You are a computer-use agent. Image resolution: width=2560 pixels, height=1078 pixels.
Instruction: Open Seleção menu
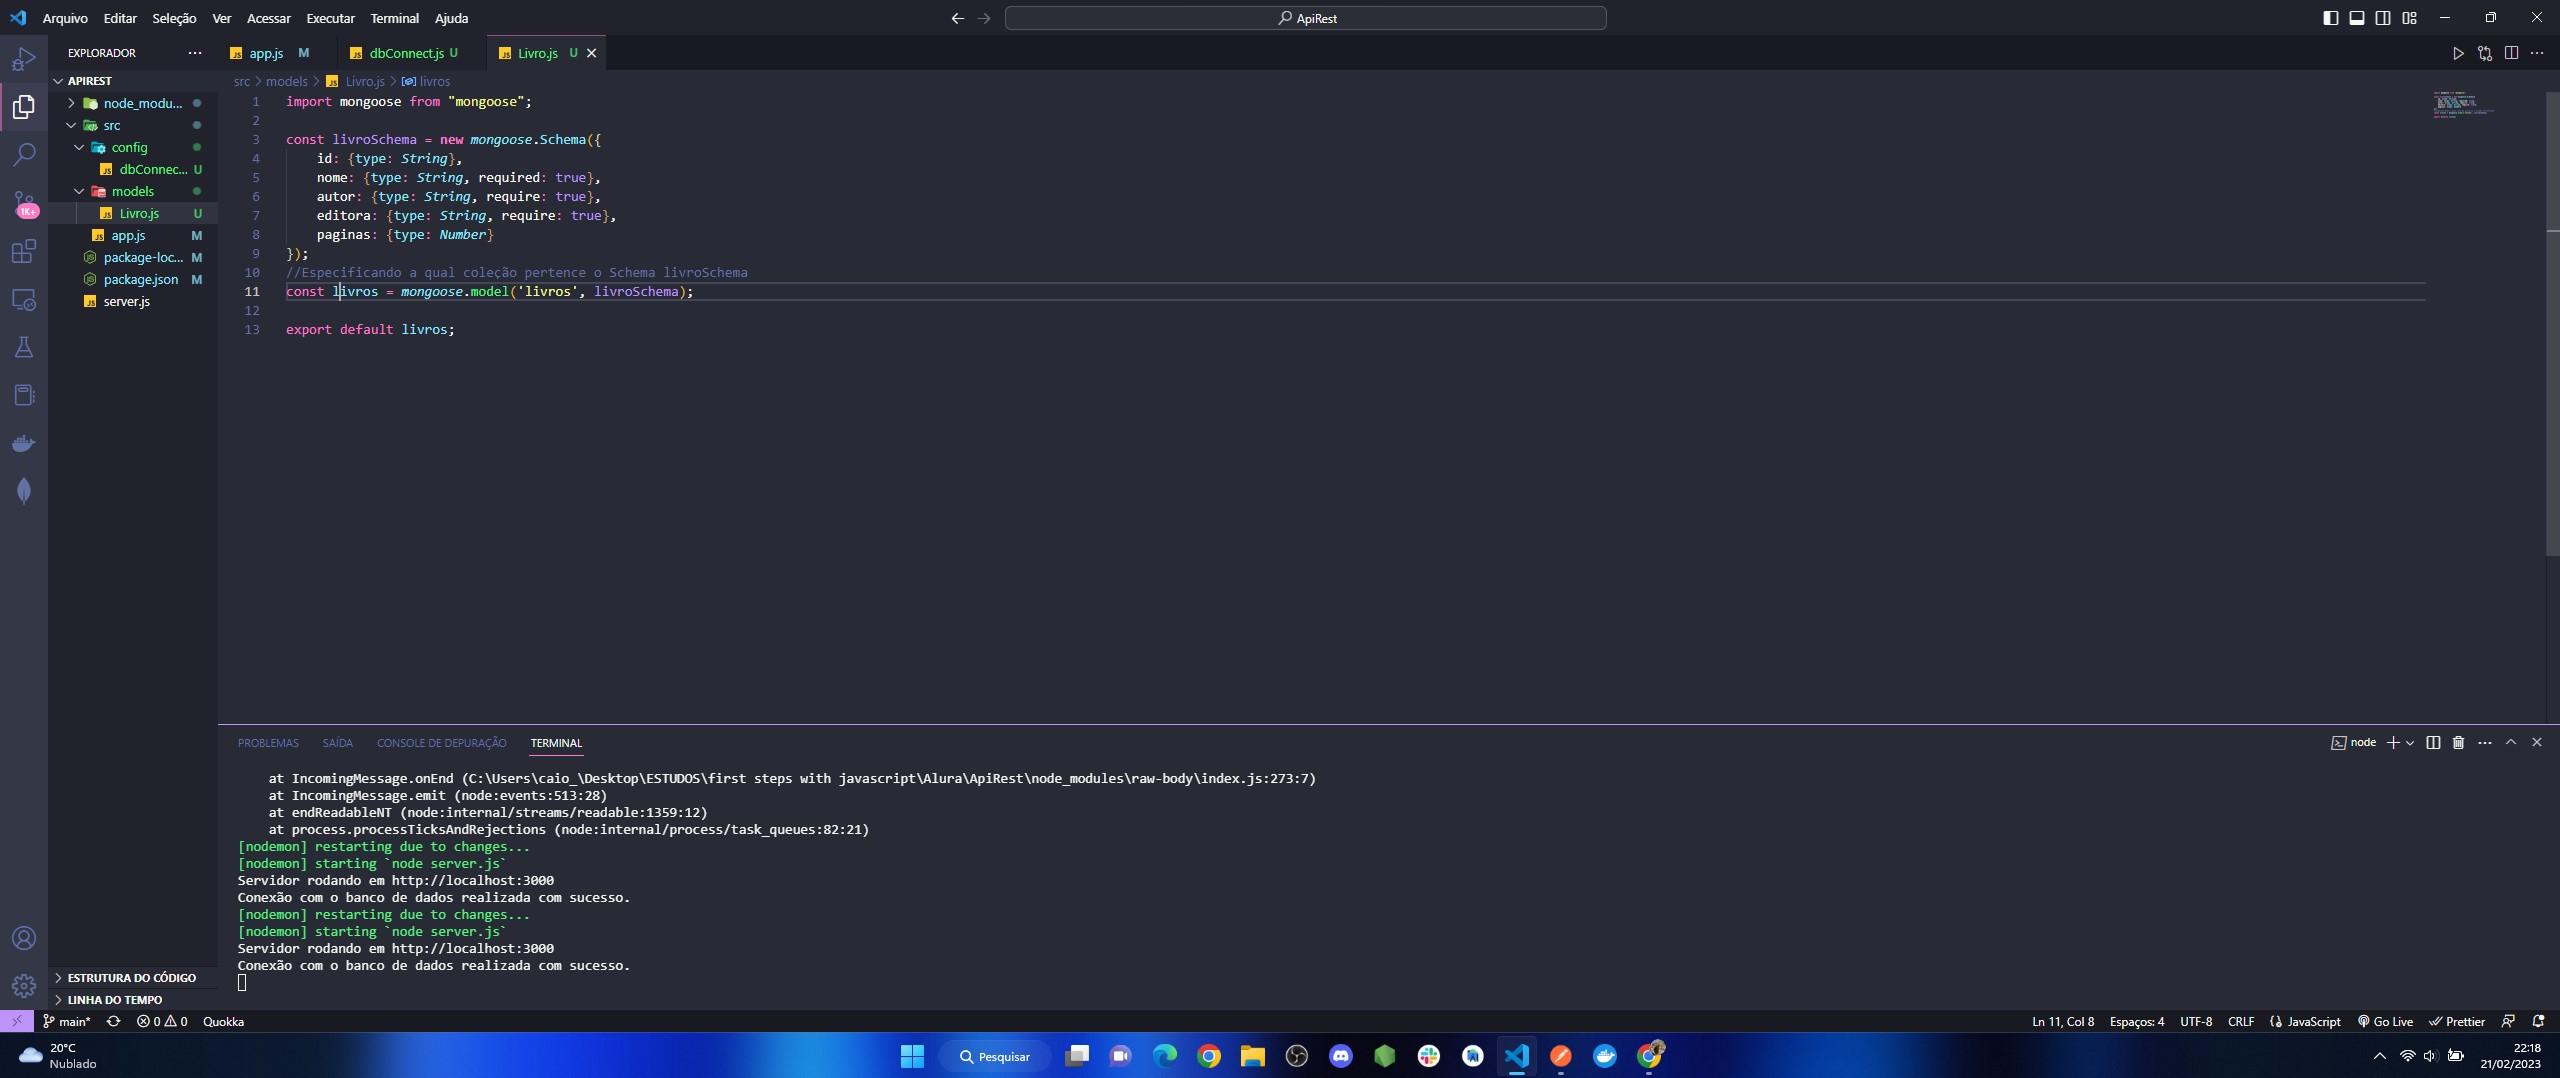pyautogui.click(x=174, y=18)
